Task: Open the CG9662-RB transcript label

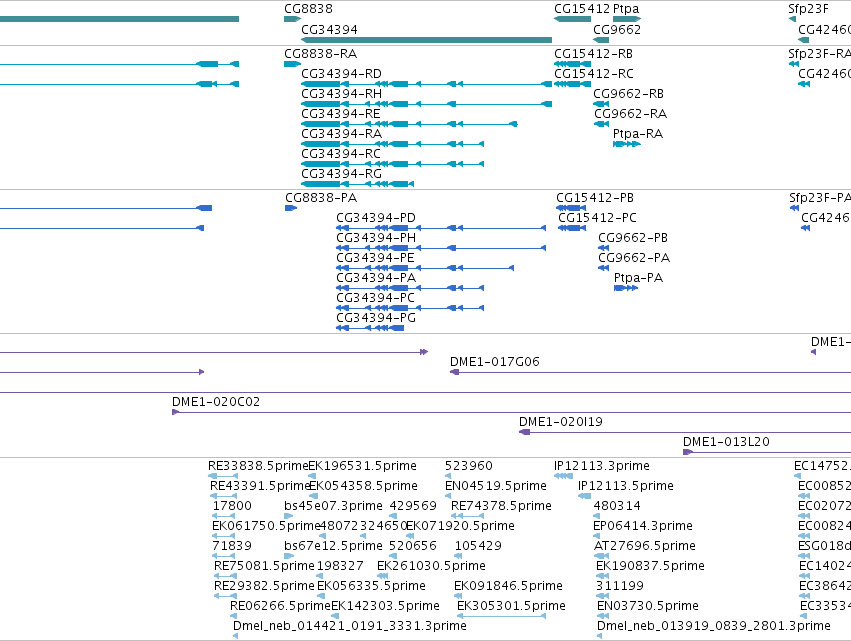Action: [628, 94]
